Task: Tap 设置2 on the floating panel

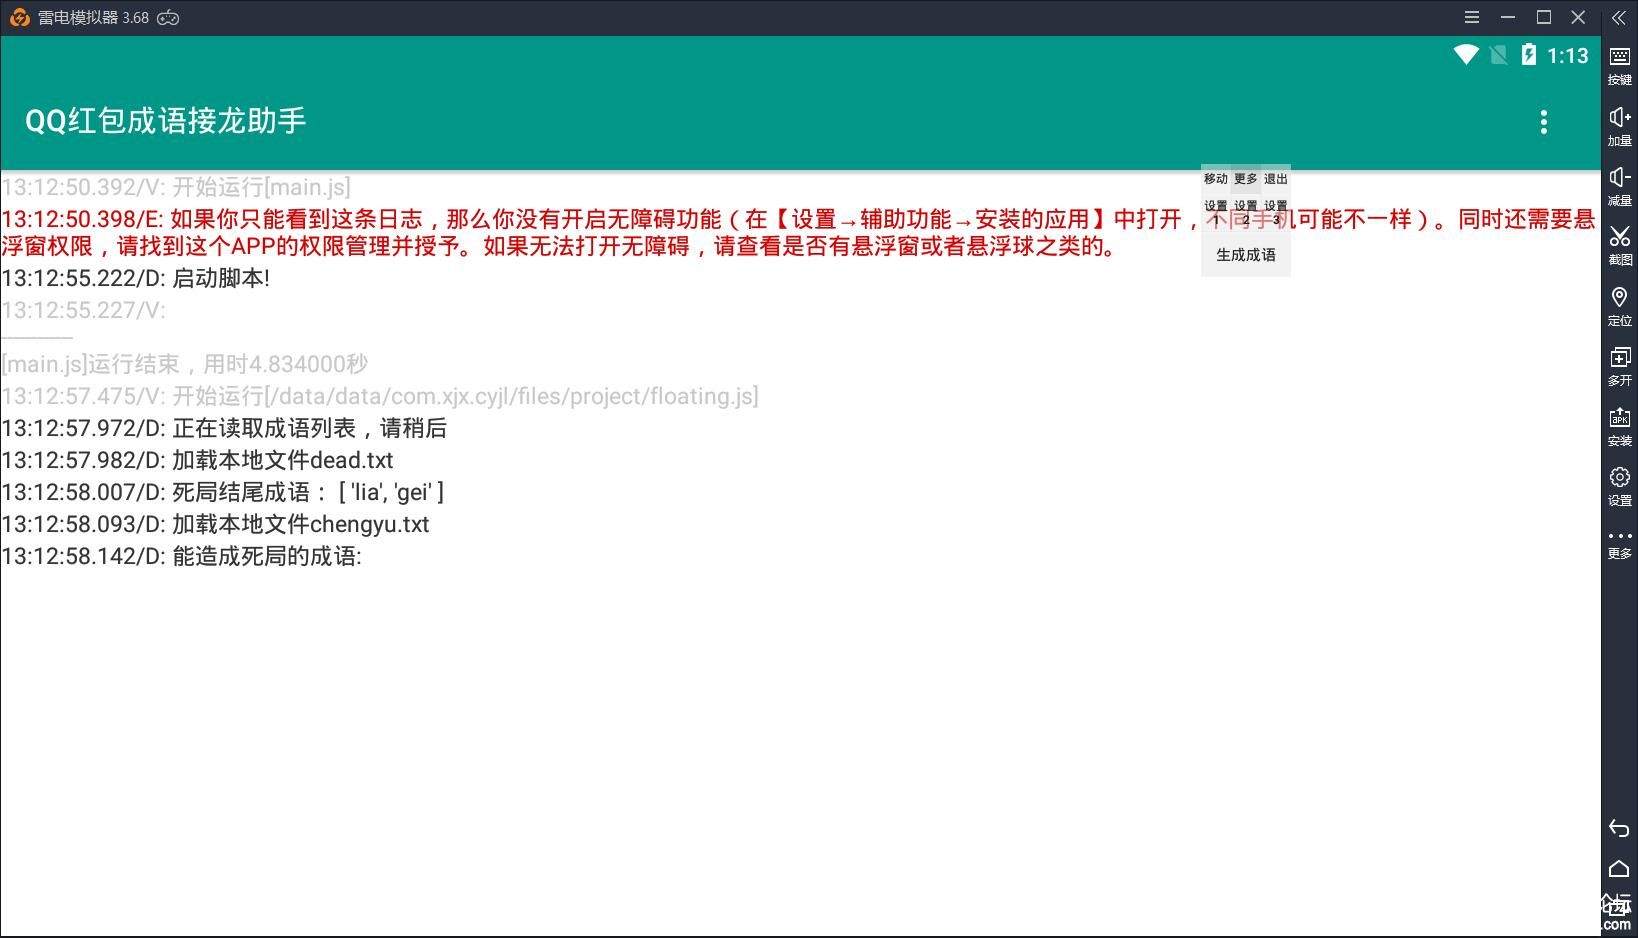Action: pyautogui.click(x=1246, y=211)
